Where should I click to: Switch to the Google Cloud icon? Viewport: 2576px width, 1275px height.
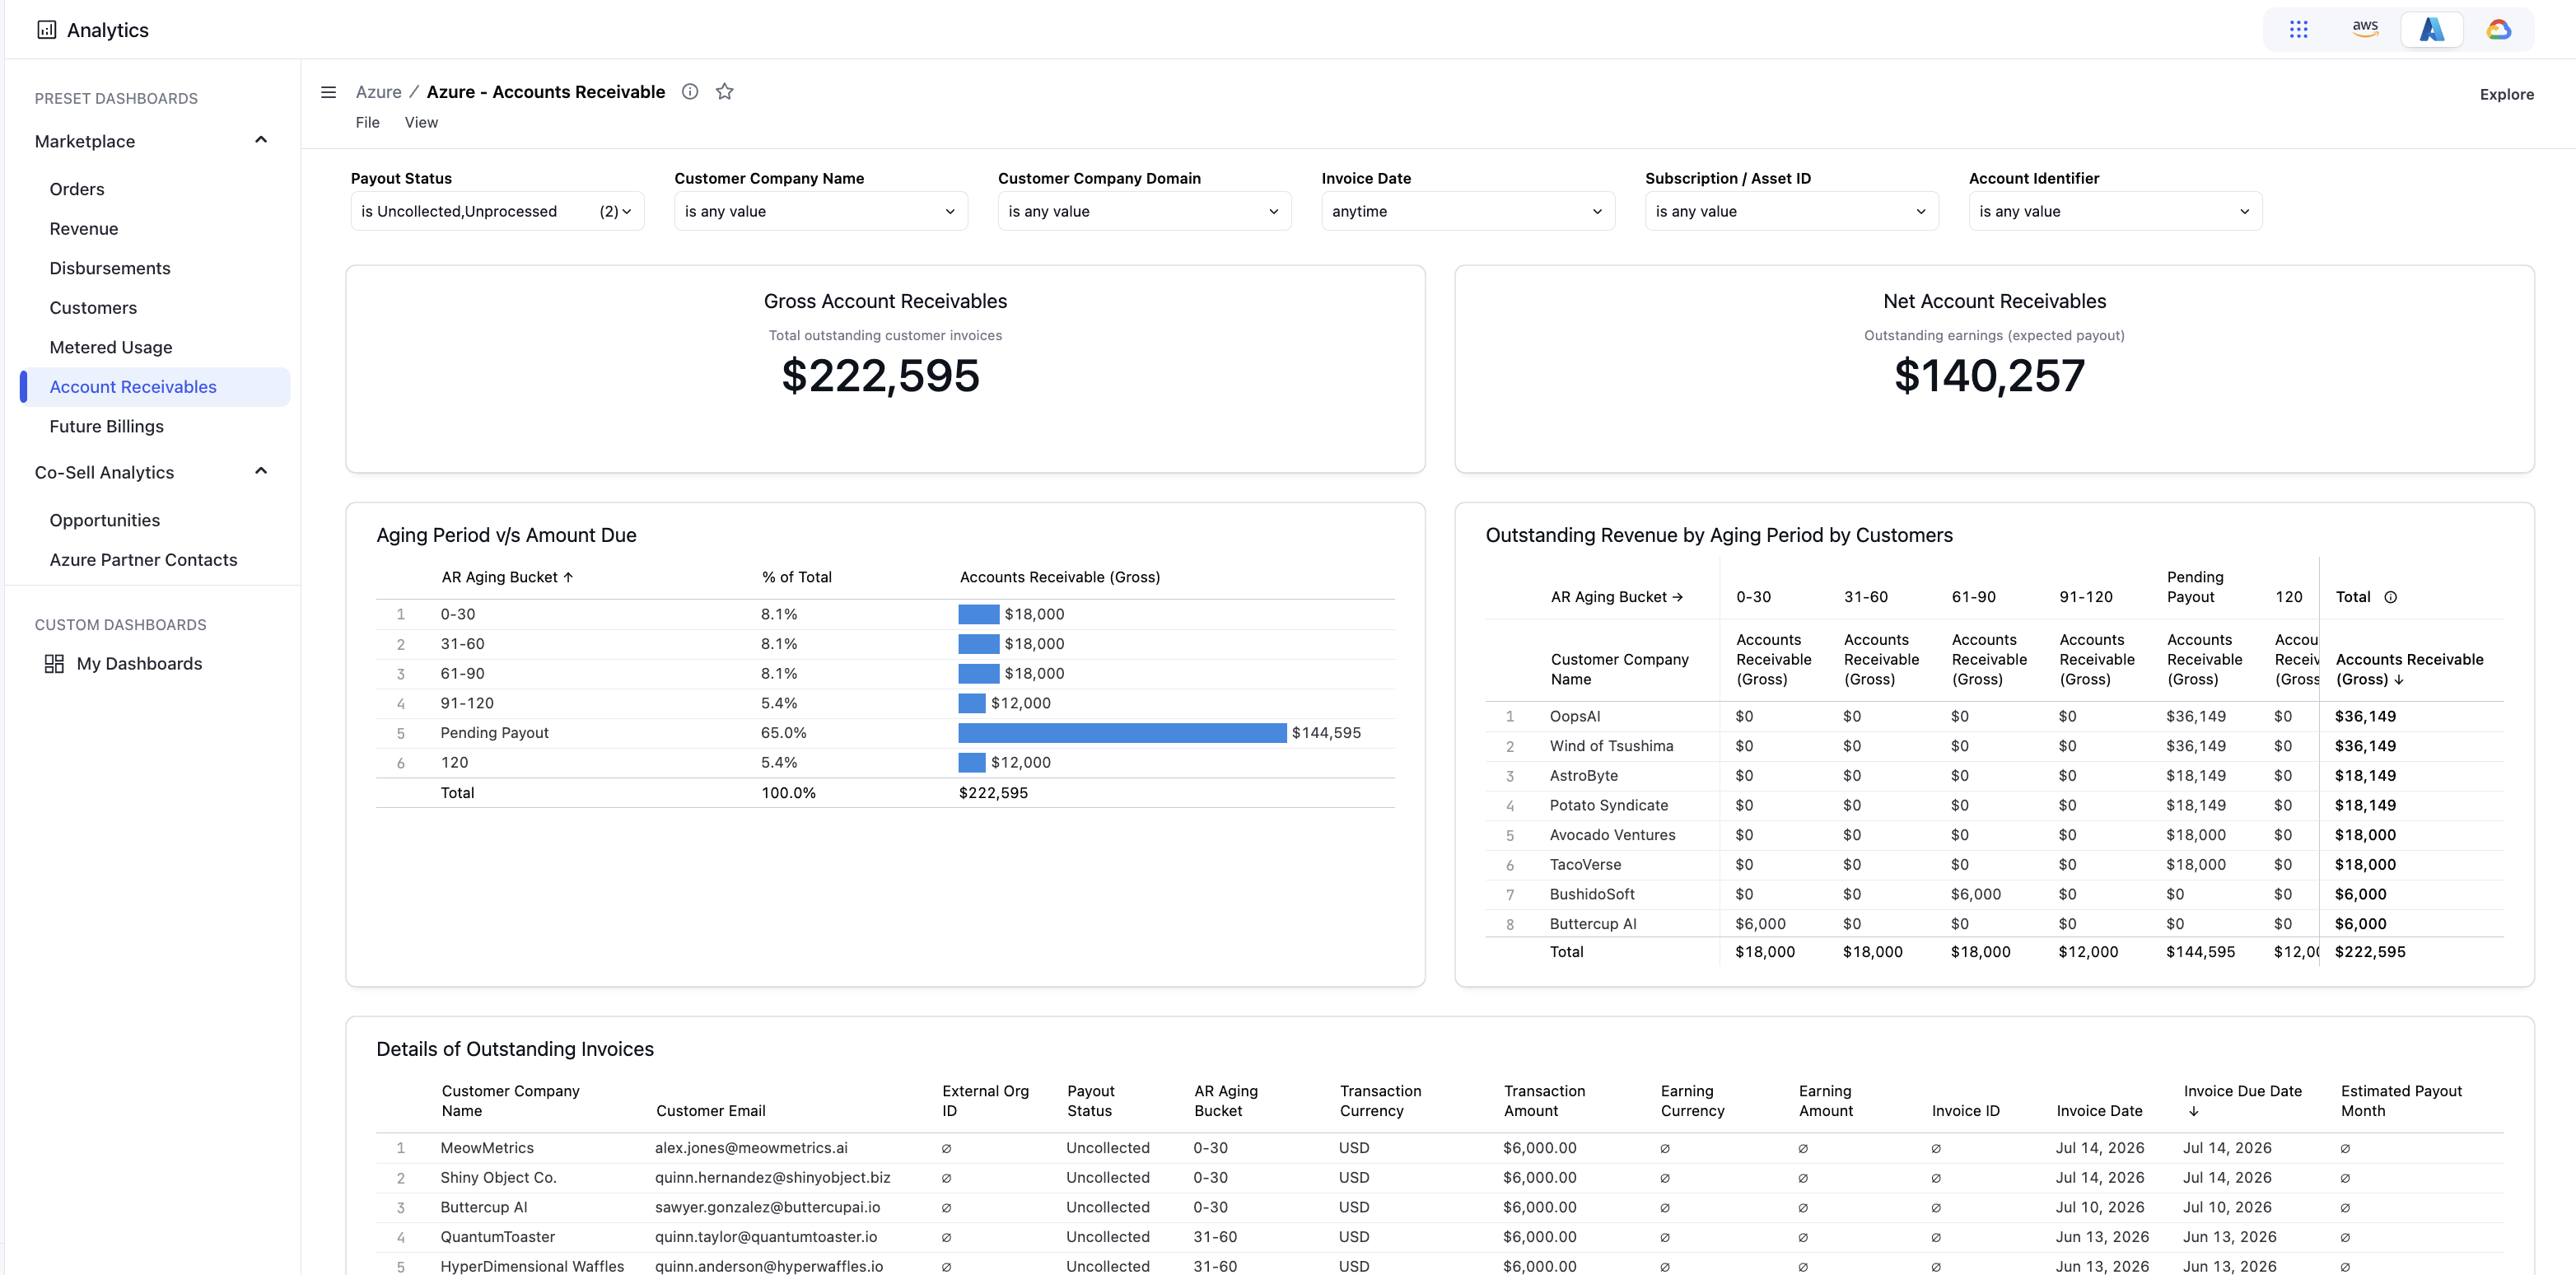click(2498, 30)
